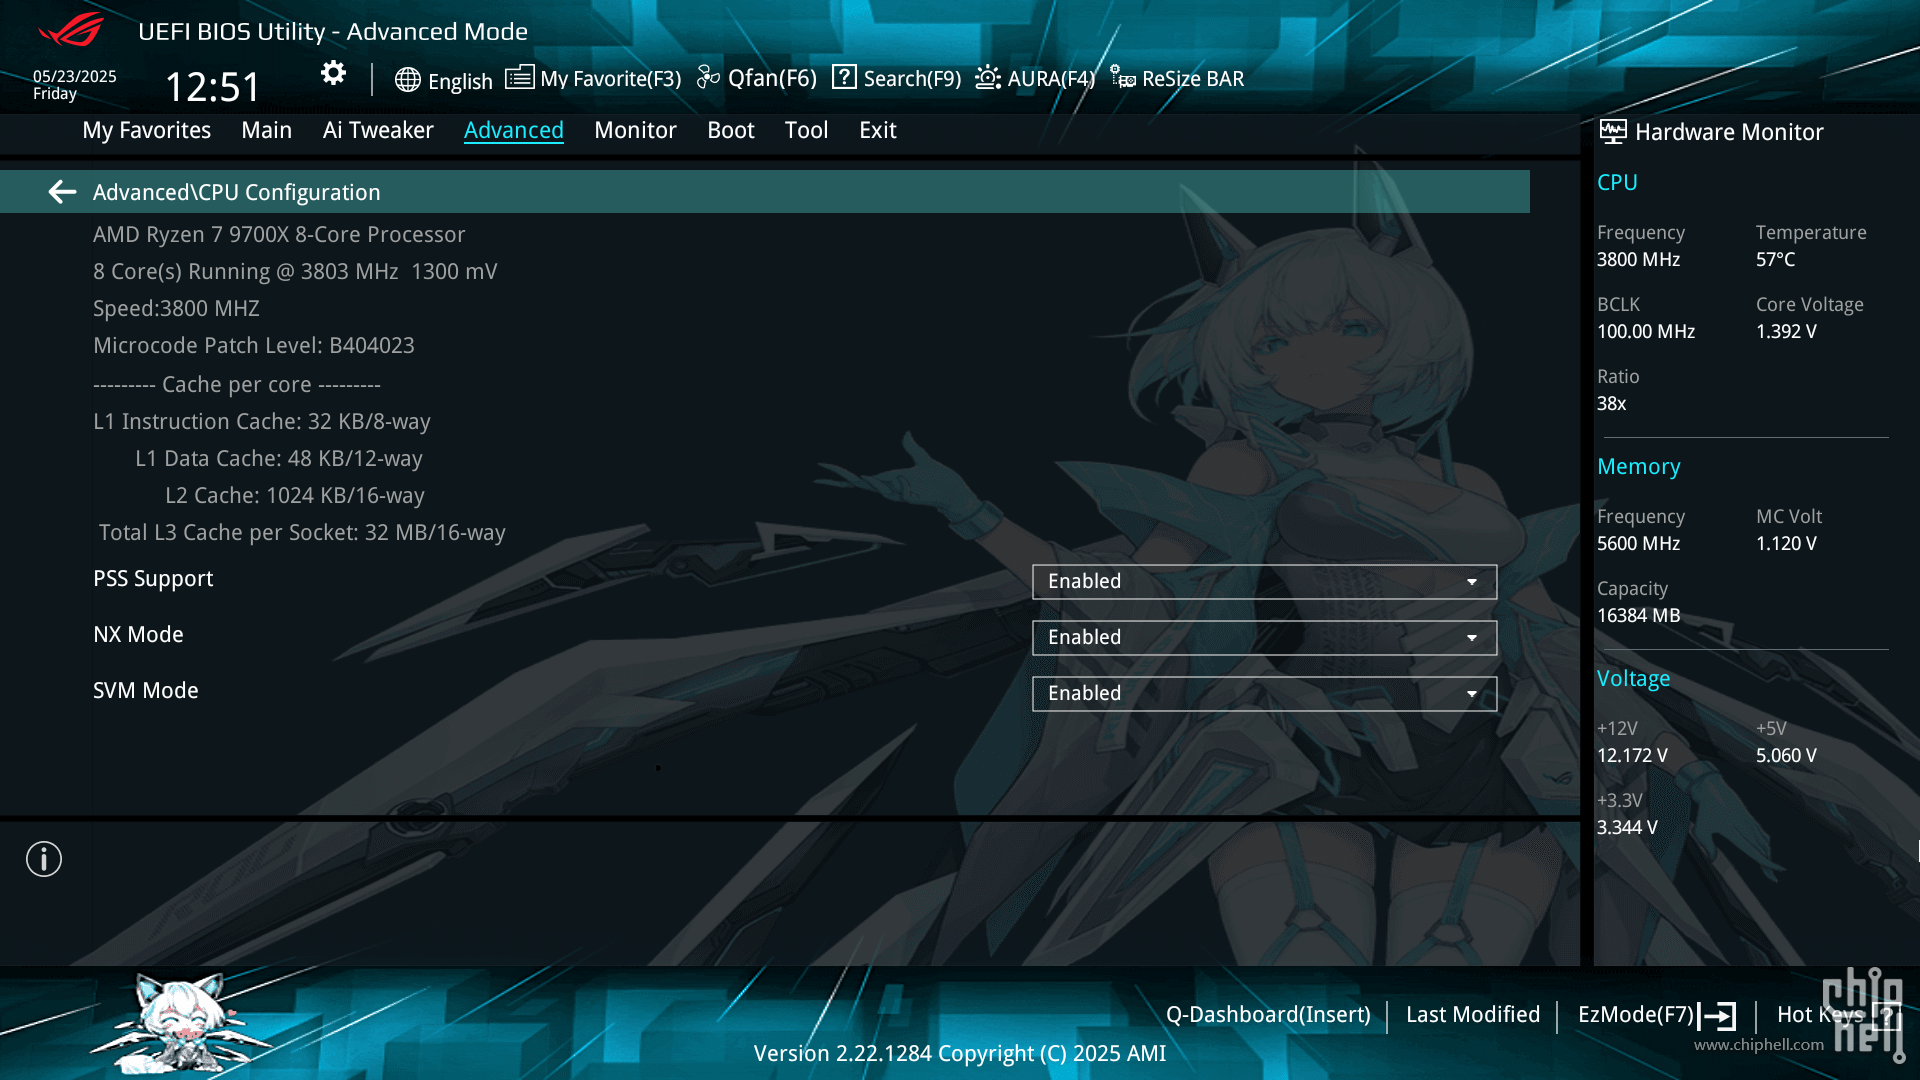Click the My Favorite list icon
Image resolution: width=1920 pixels, height=1080 pixels.
519,78
